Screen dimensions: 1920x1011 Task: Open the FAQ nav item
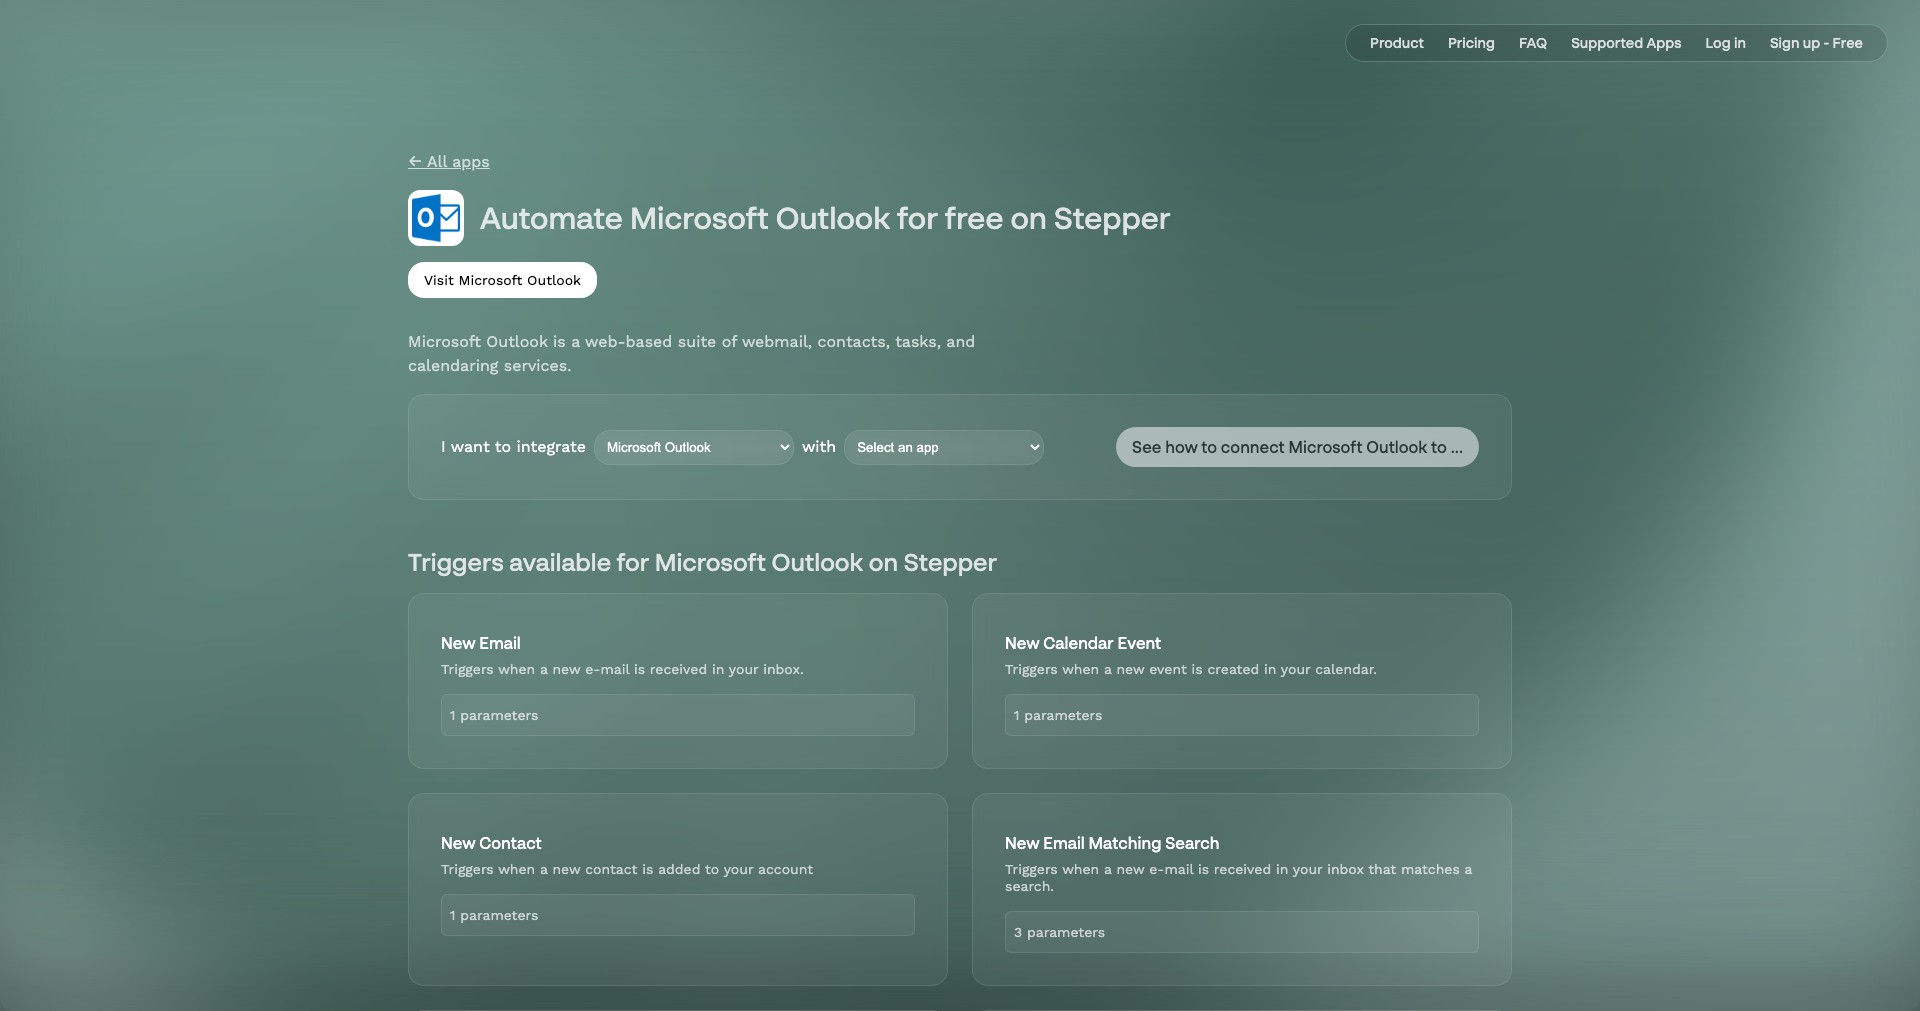(1532, 43)
